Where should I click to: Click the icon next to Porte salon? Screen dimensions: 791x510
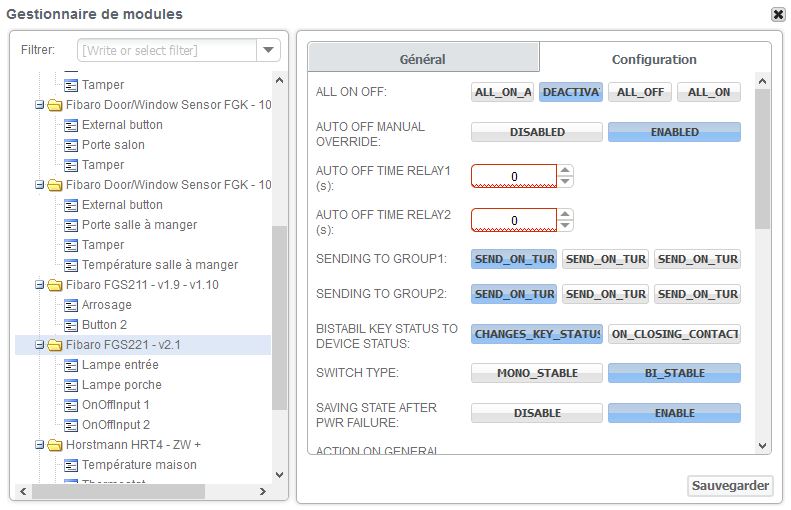pos(71,145)
